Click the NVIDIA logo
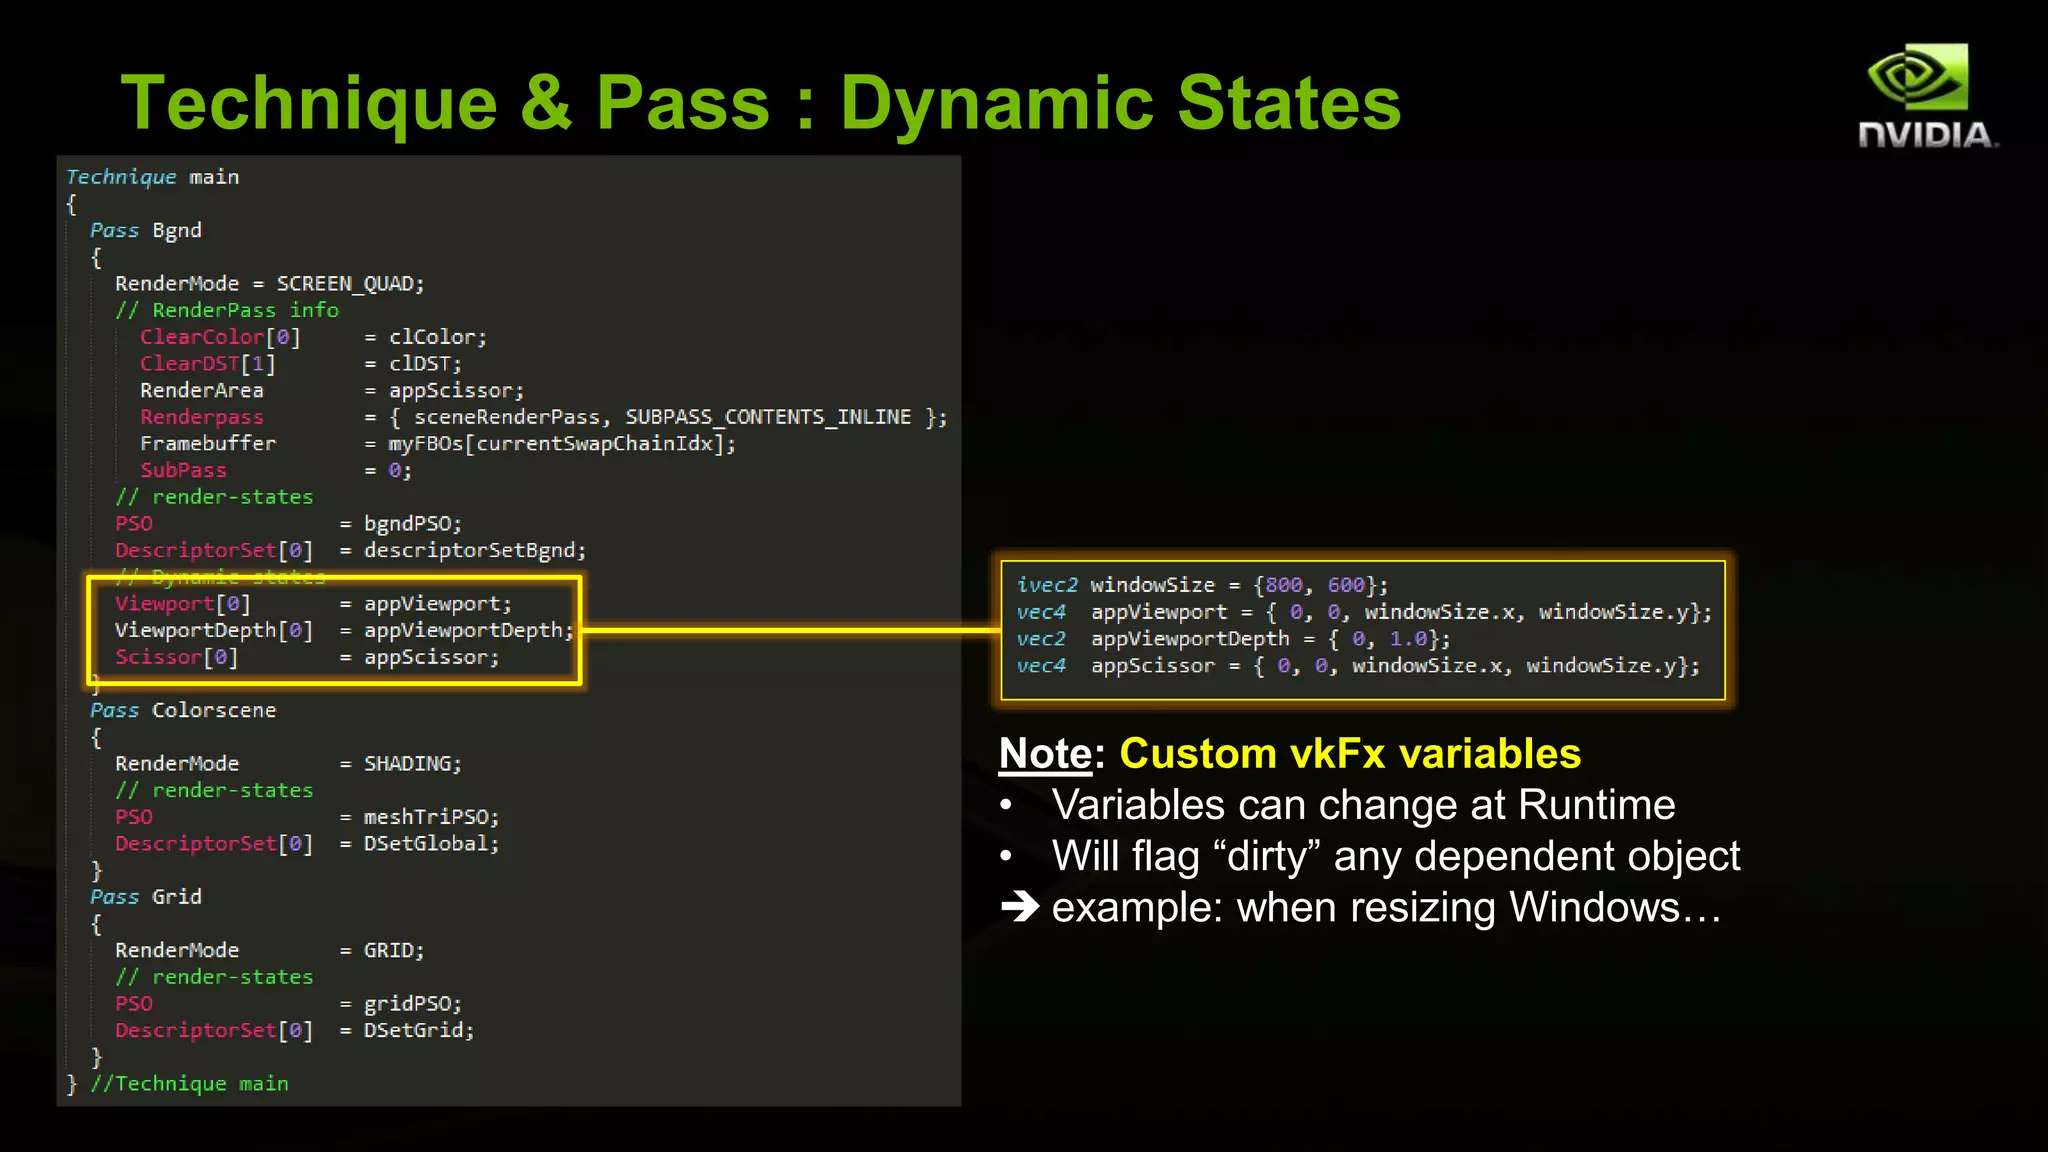The image size is (2048, 1152). point(1928,96)
